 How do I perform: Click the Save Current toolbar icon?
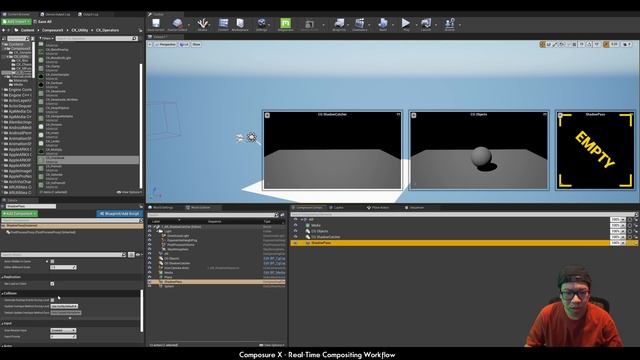pos(156,23)
